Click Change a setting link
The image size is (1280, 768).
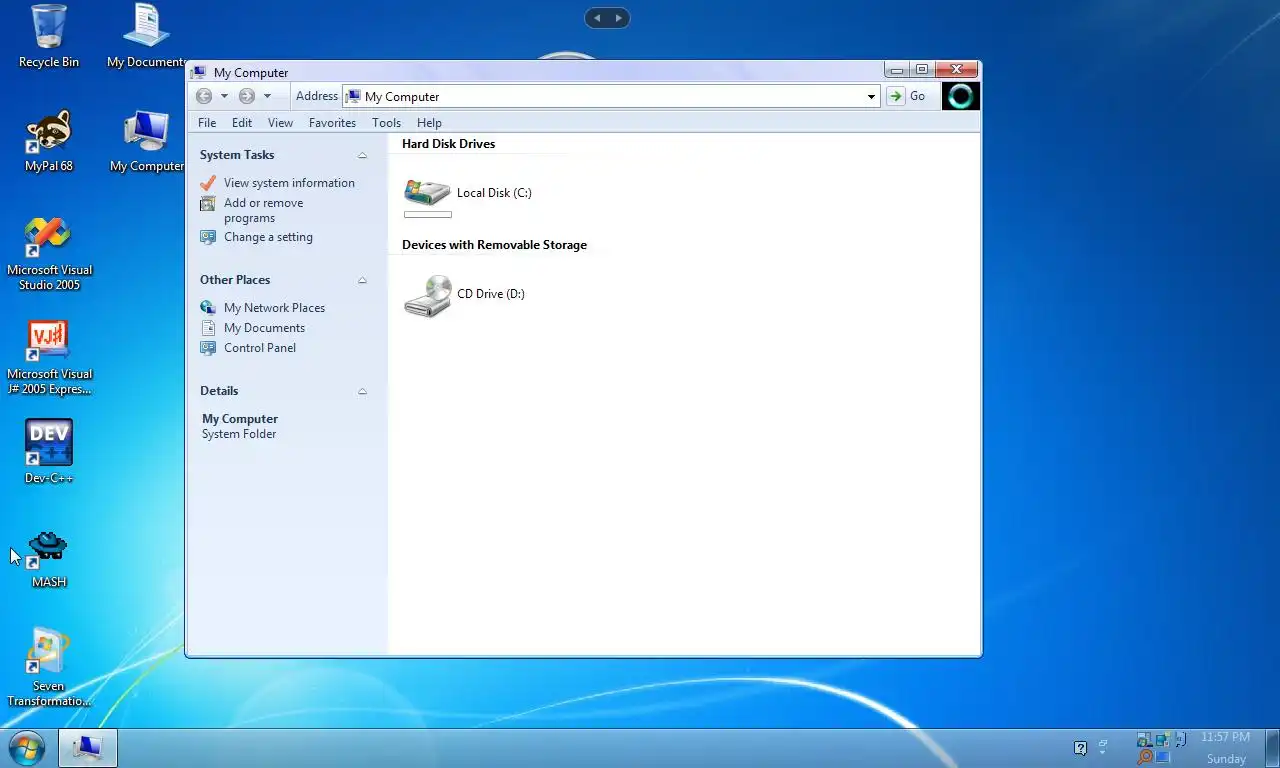[268, 237]
